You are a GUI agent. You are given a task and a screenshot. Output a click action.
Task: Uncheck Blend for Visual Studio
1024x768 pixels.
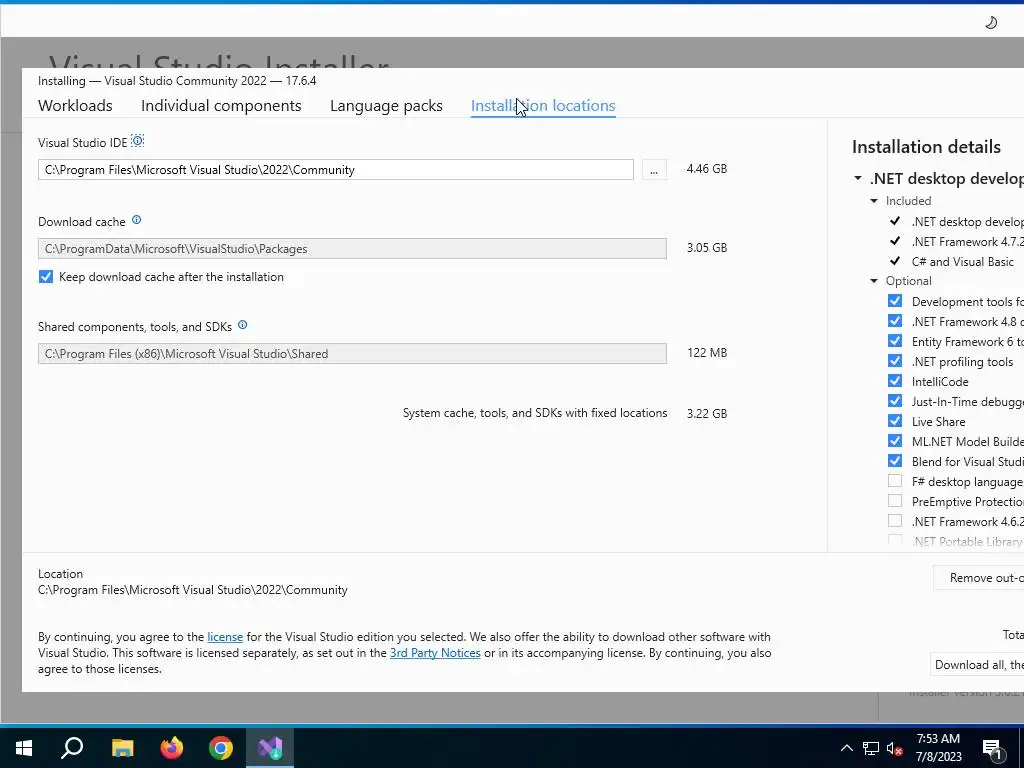pyautogui.click(x=895, y=461)
